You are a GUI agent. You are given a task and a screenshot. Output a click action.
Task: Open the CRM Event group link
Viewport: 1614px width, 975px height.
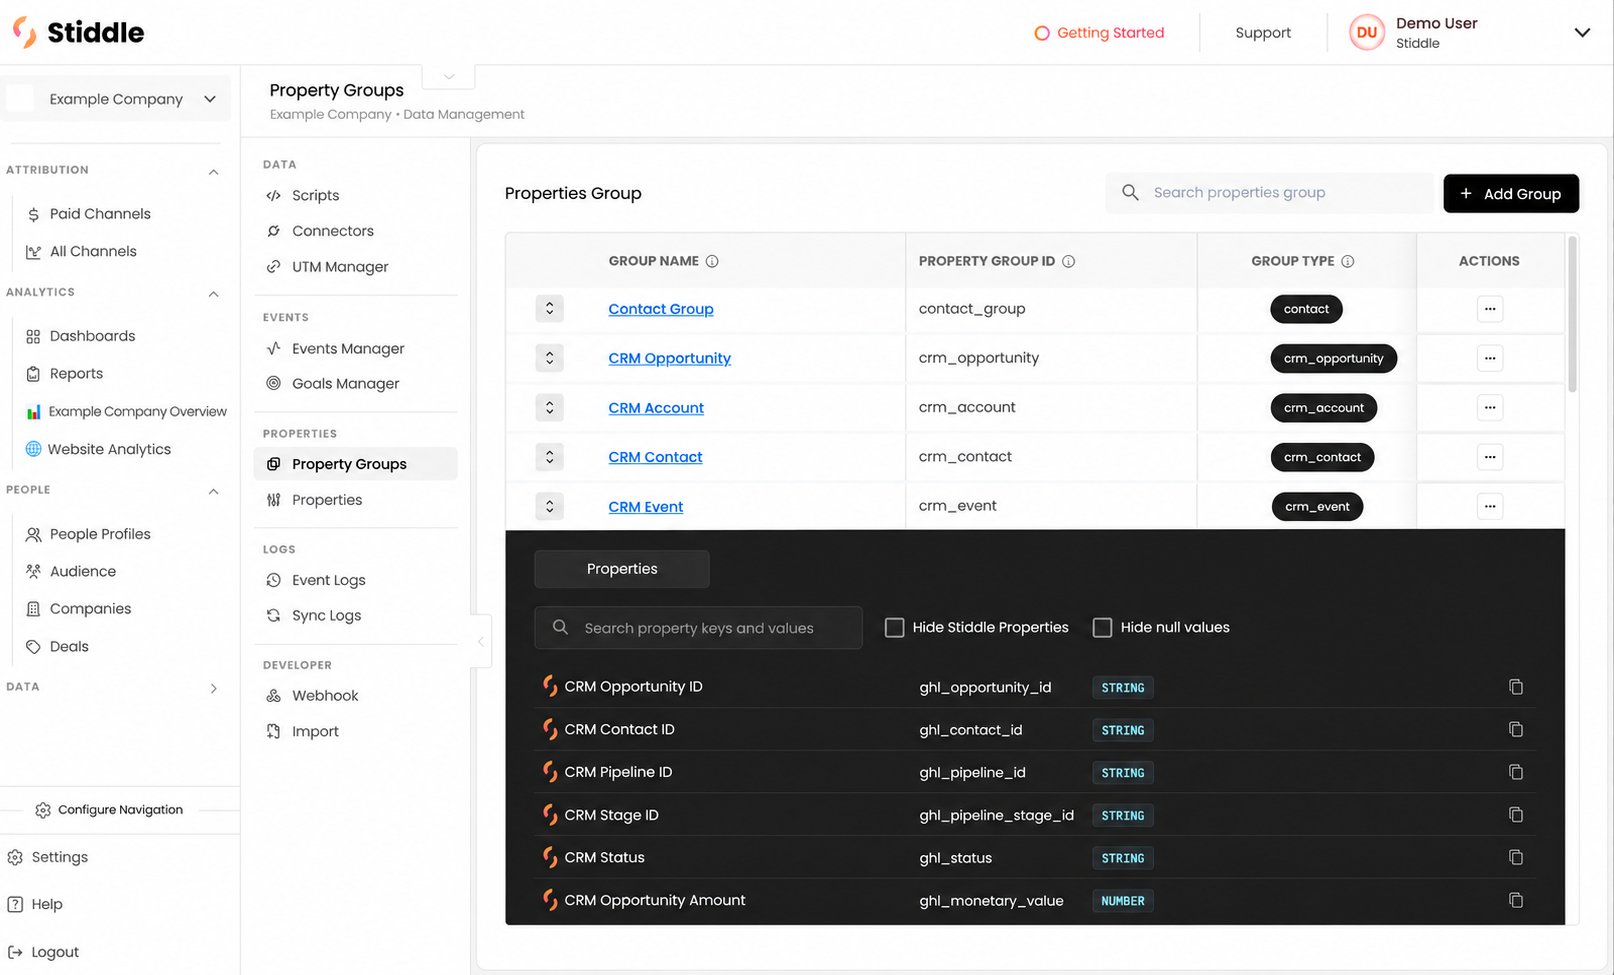(645, 507)
